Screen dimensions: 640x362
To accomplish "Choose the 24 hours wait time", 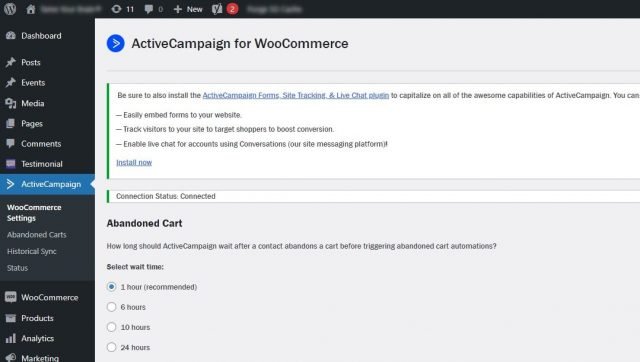I will (x=111, y=347).
